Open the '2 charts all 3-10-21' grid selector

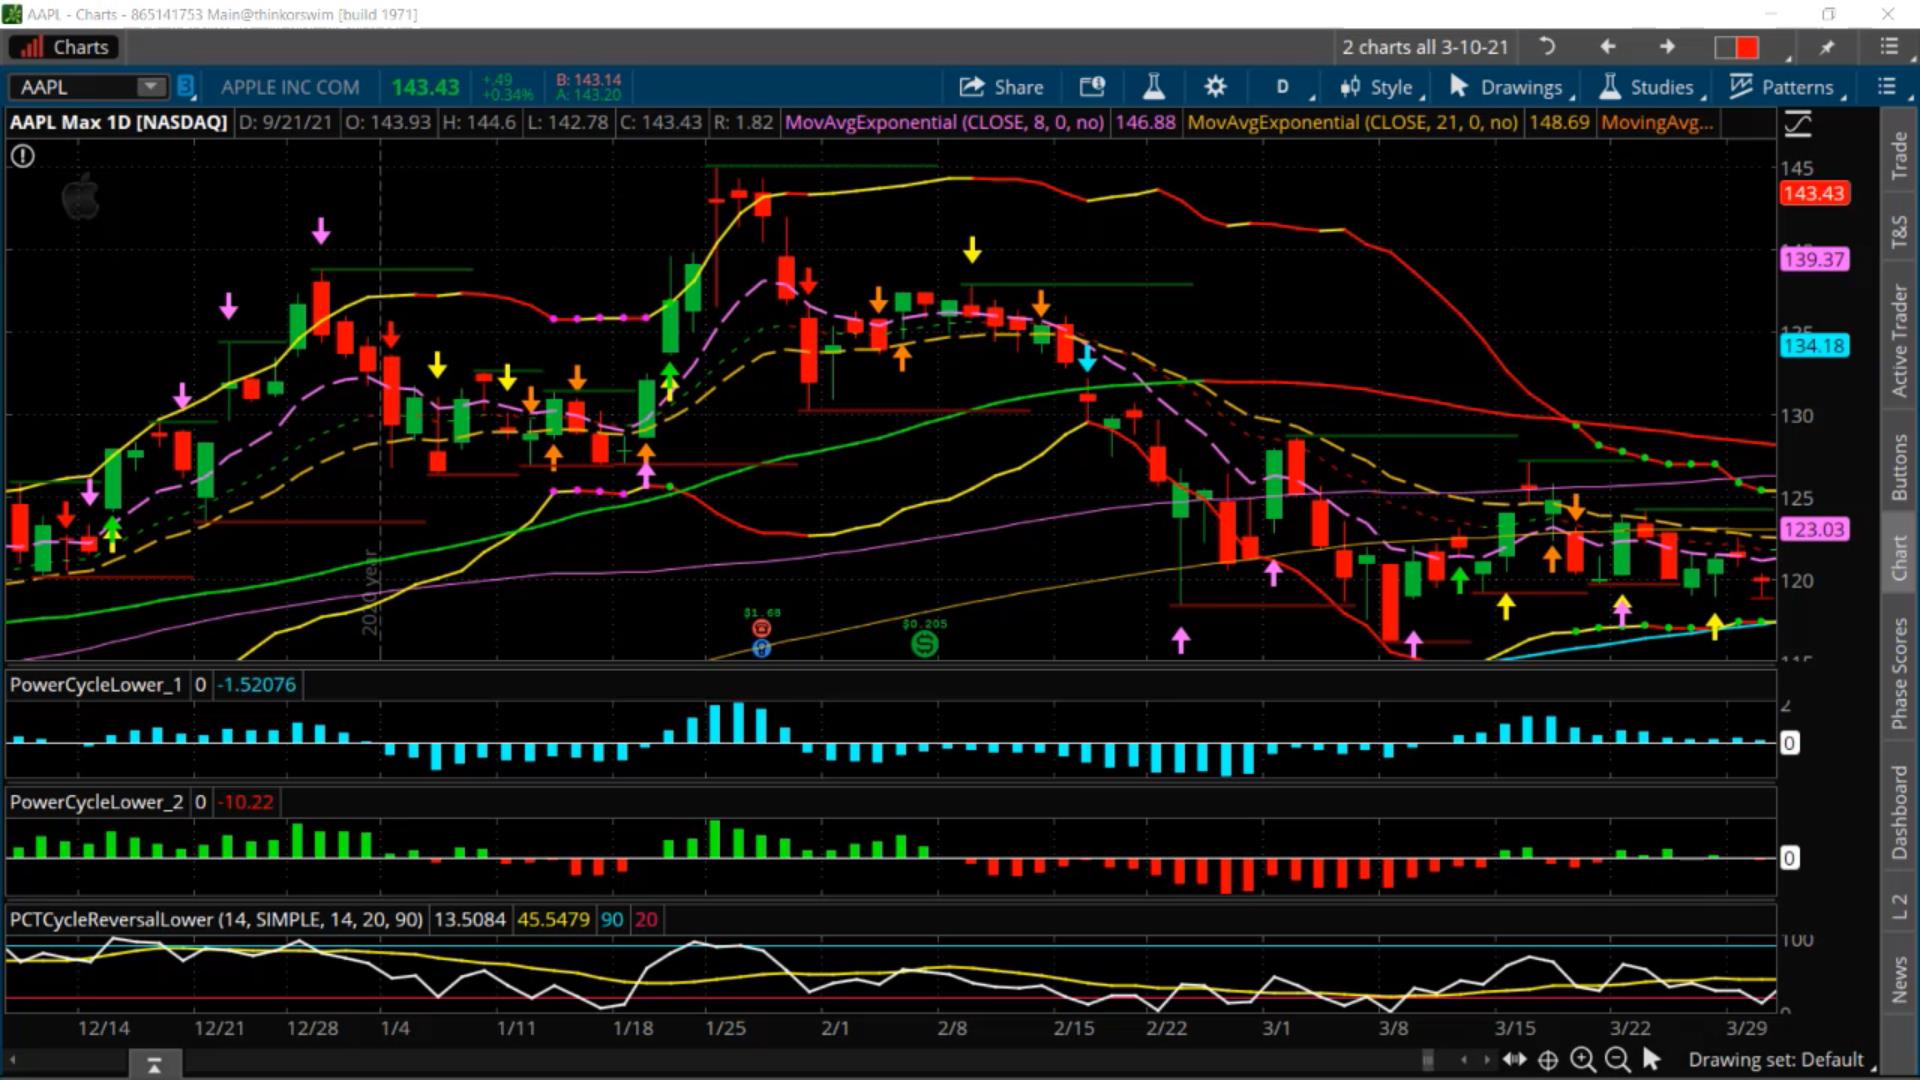1425,47
